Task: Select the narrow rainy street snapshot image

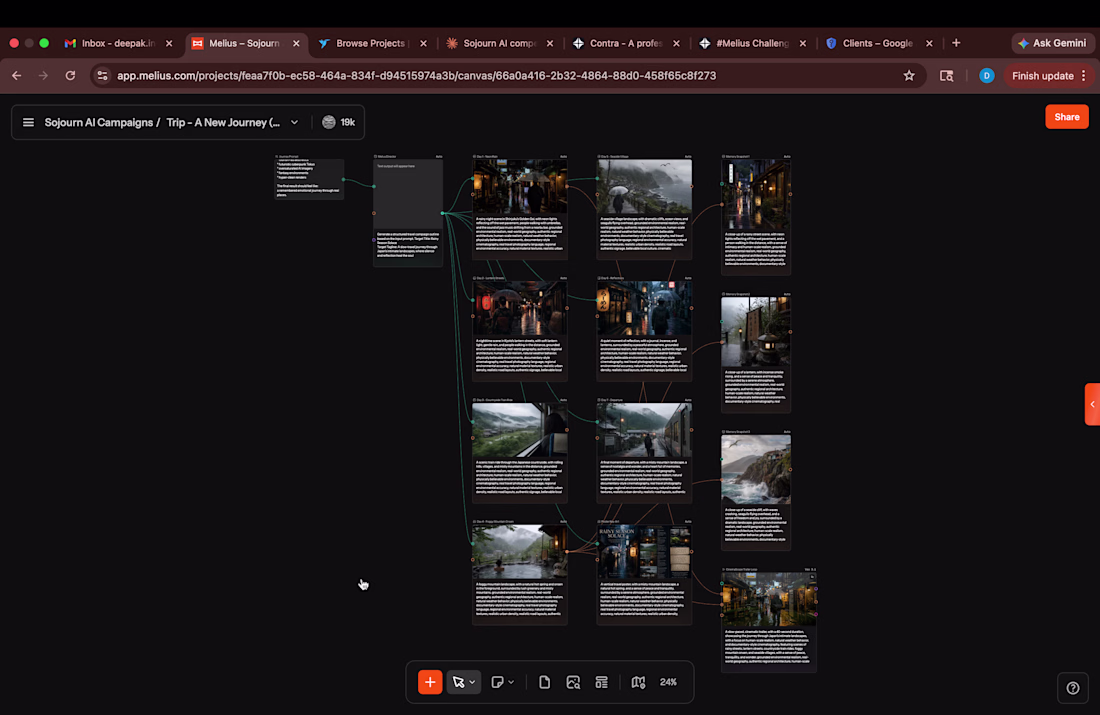Action: [x=756, y=194]
